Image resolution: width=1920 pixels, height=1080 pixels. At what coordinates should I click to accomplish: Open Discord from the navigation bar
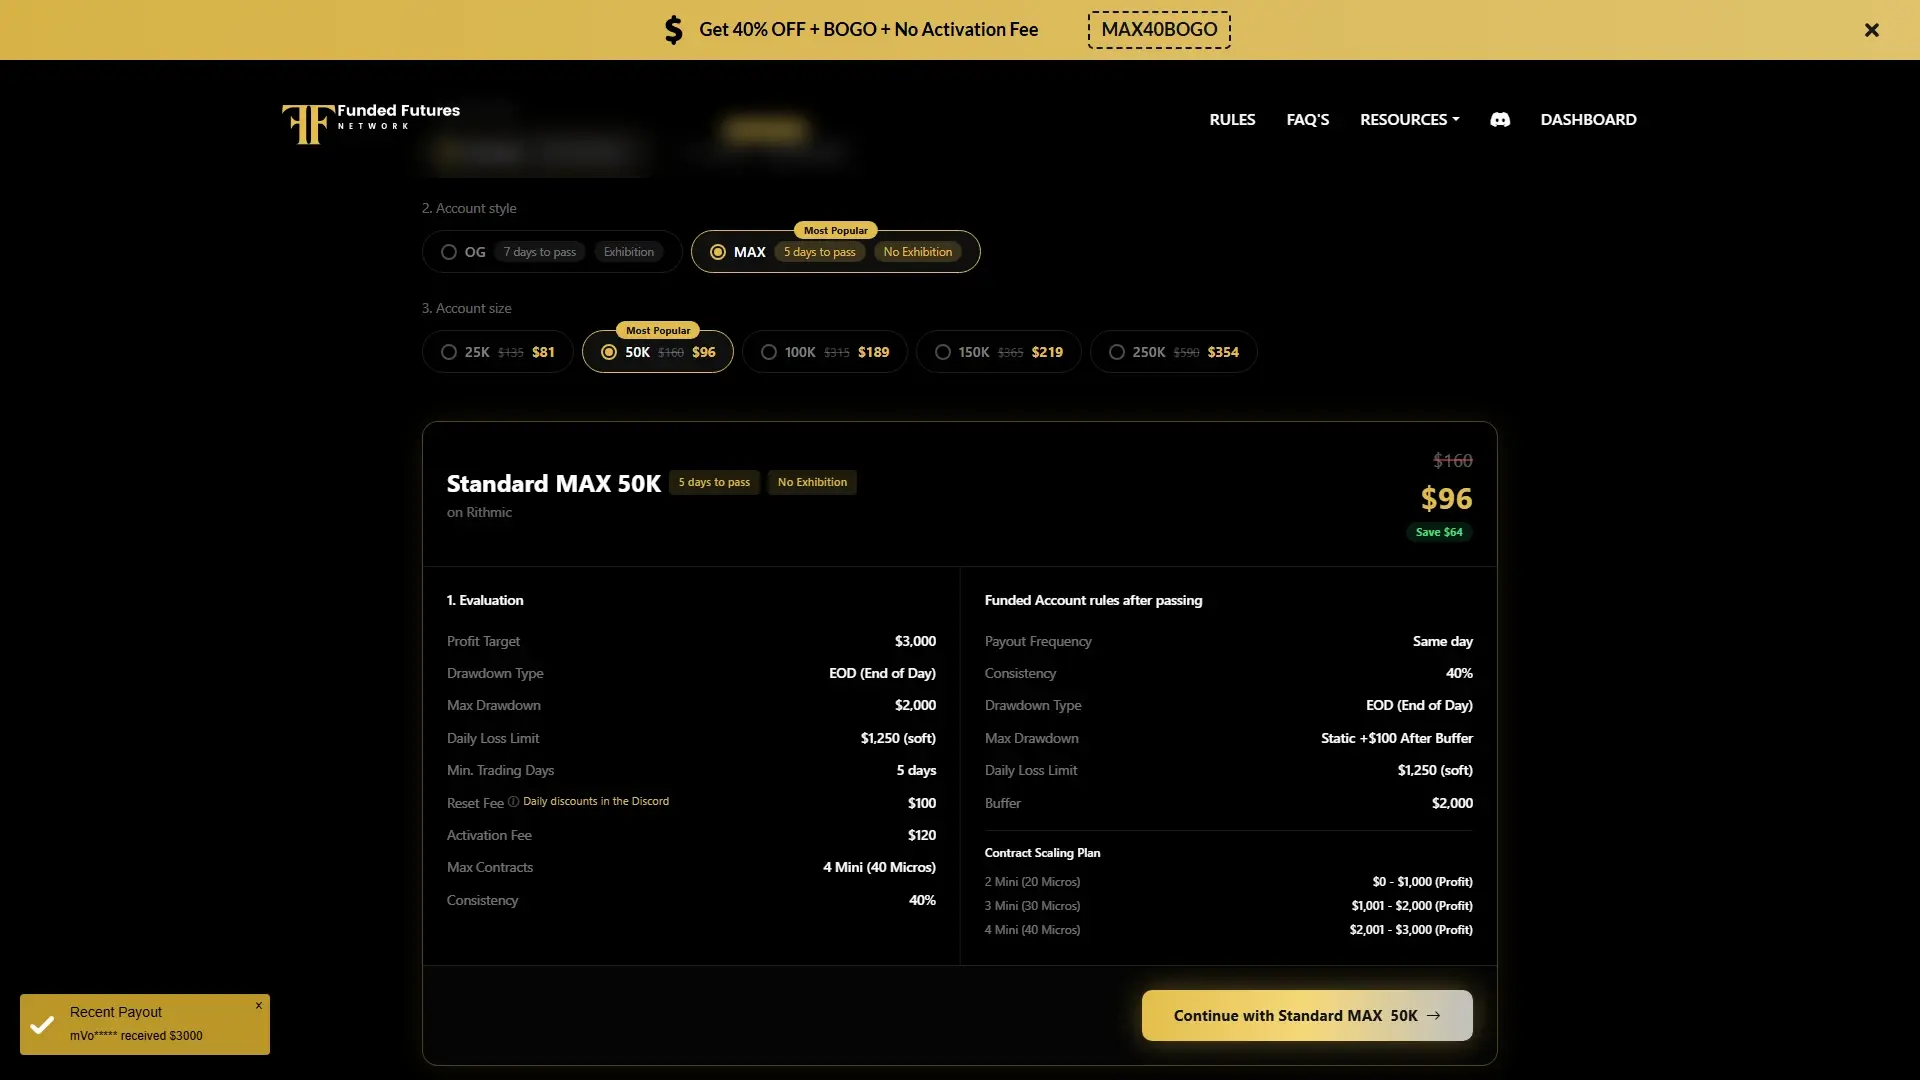click(x=1500, y=120)
